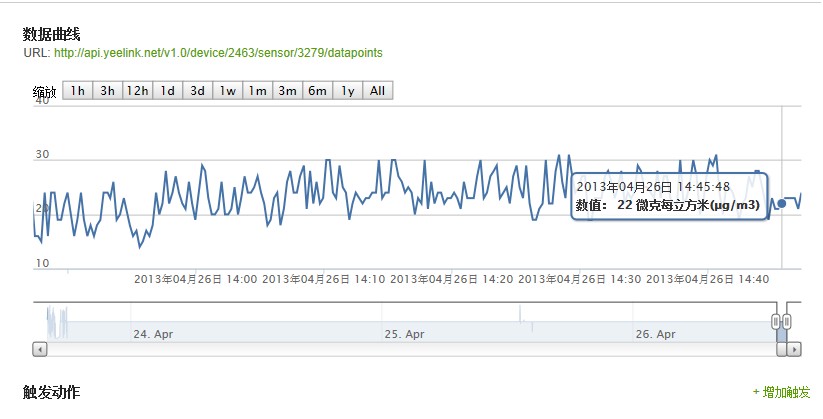Set zoom range to 6m
823x419 pixels.
click(x=317, y=91)
